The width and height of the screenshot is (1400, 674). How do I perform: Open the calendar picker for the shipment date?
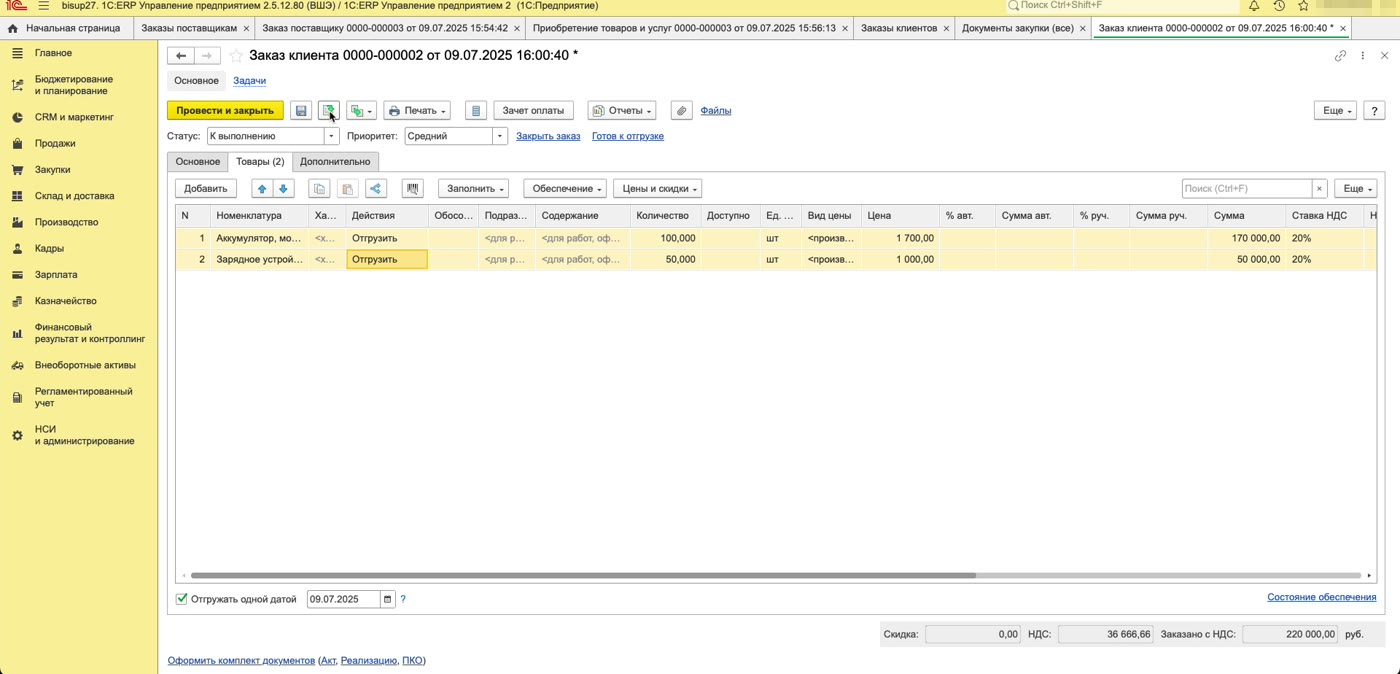click(388, 599)
